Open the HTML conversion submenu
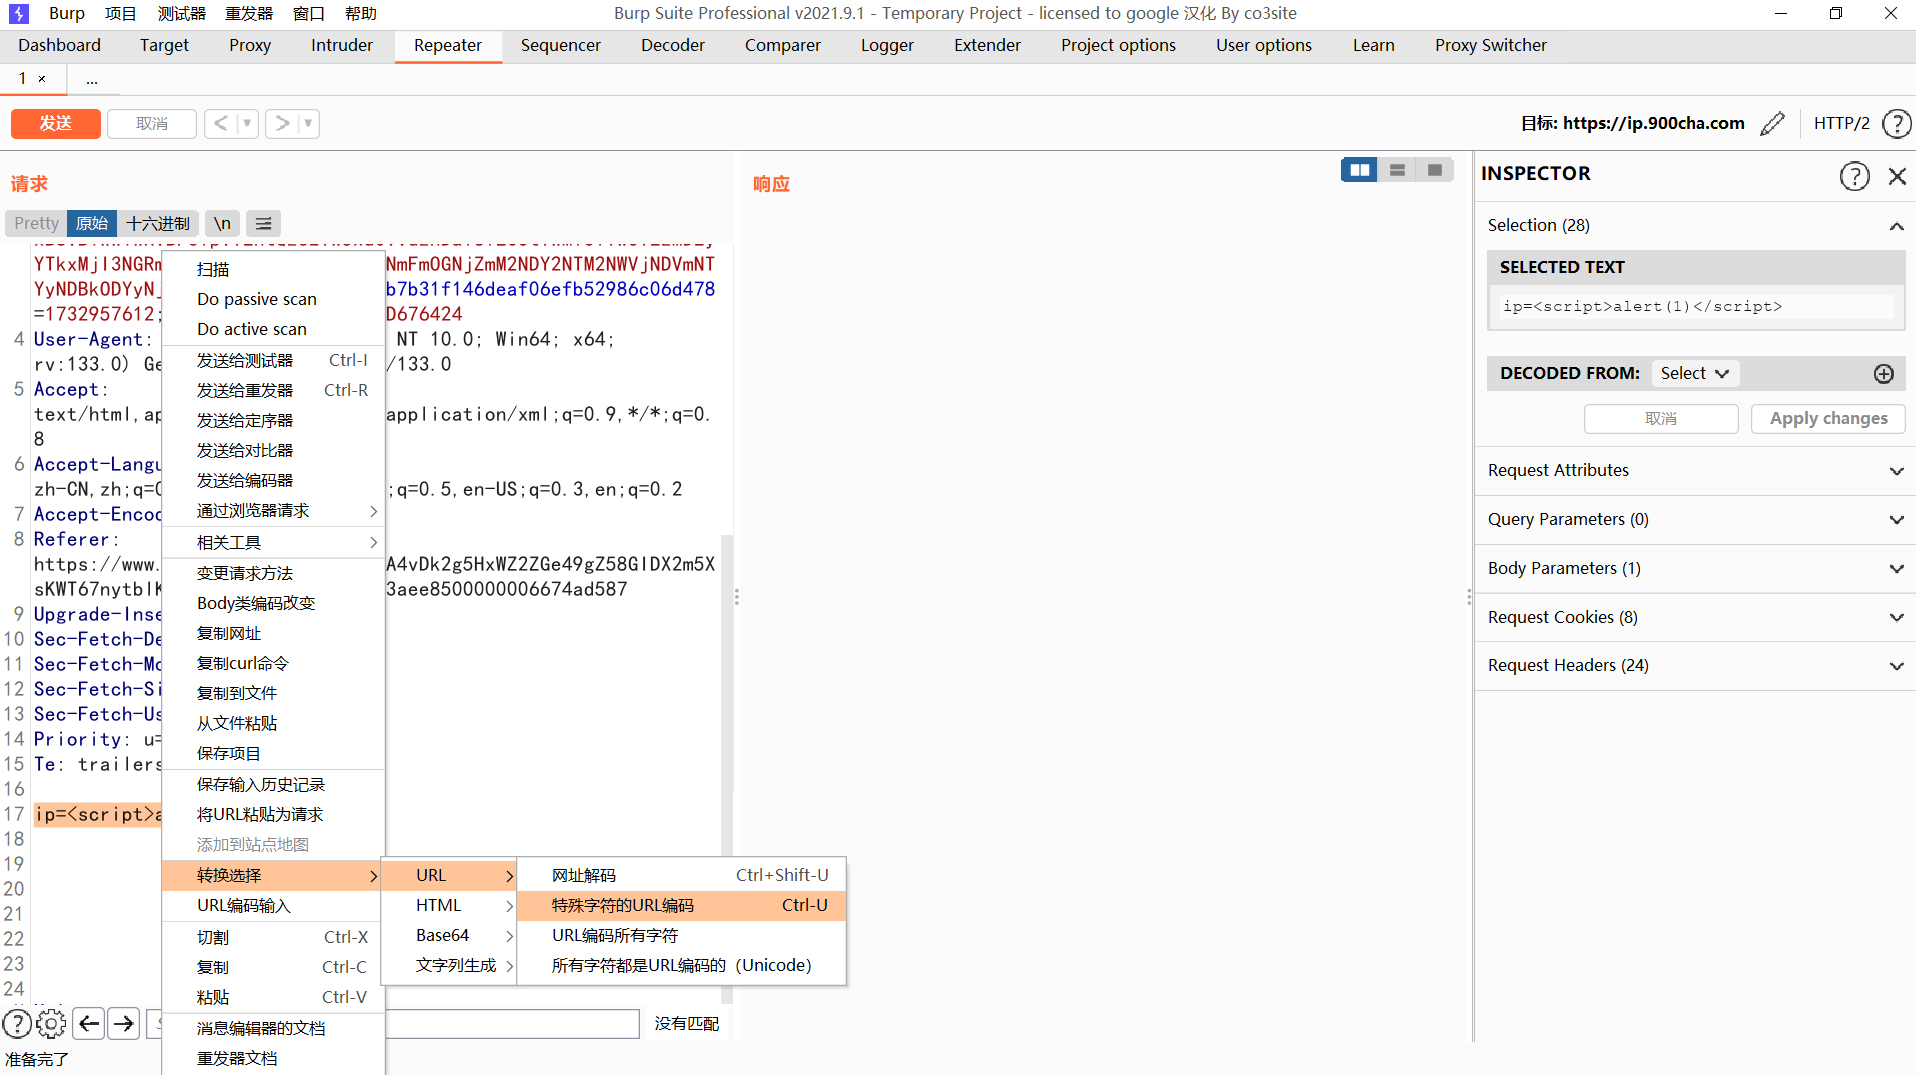 [449, 905]
